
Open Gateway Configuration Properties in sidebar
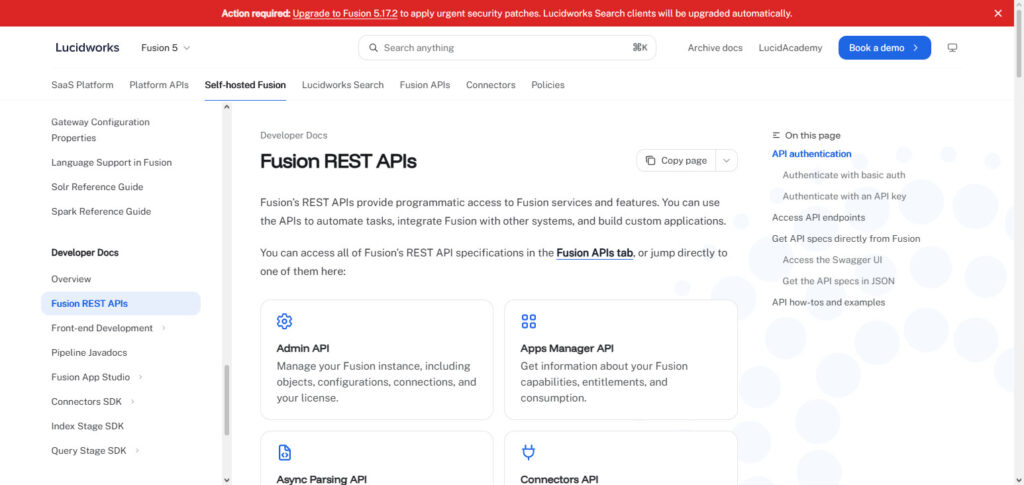point(101,130)
